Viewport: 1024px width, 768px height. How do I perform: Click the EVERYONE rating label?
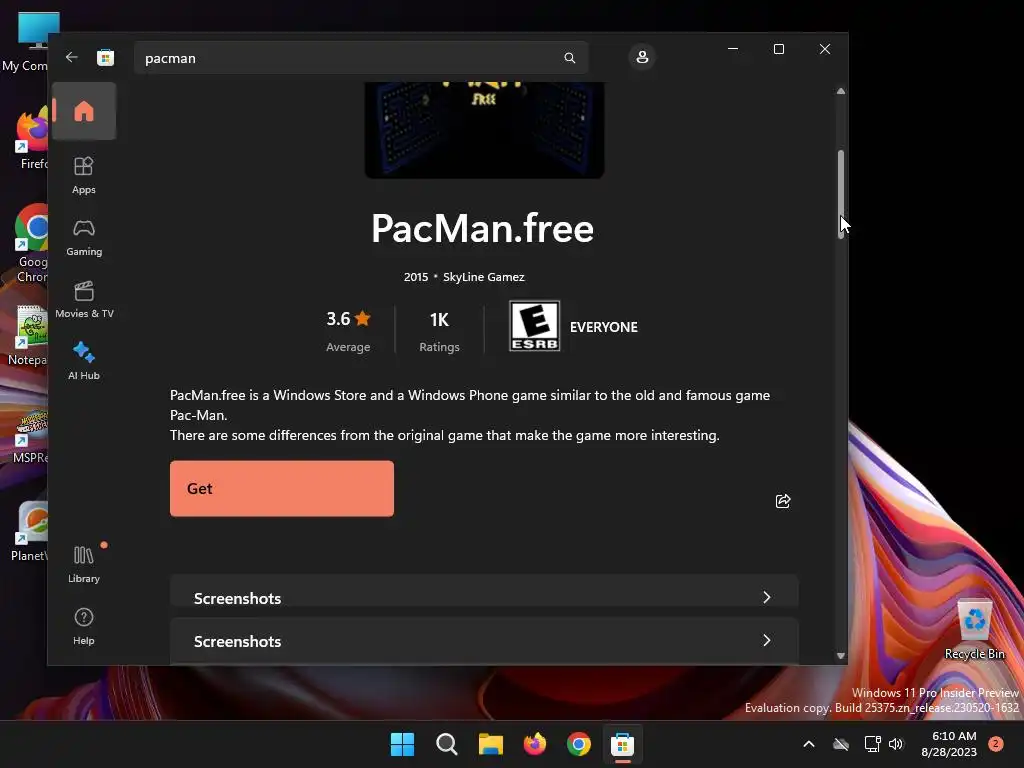[603, 327]
